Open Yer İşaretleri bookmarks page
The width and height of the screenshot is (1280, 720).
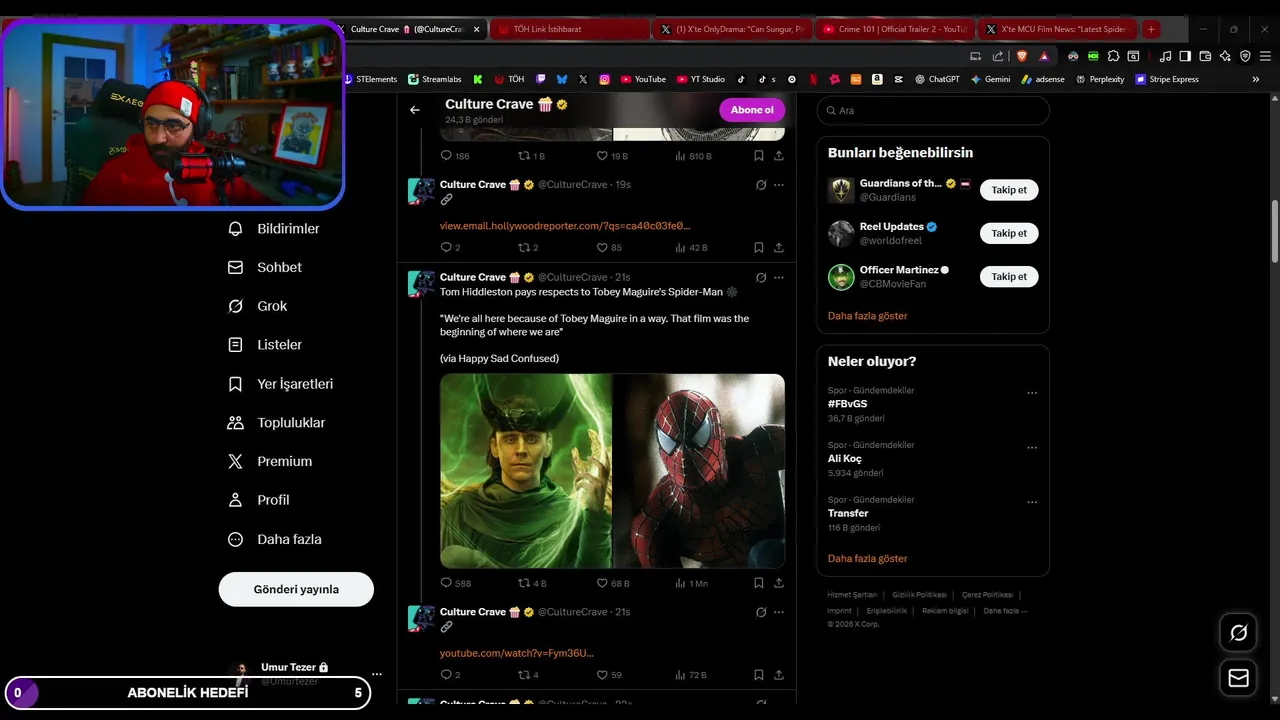point(280,384)
